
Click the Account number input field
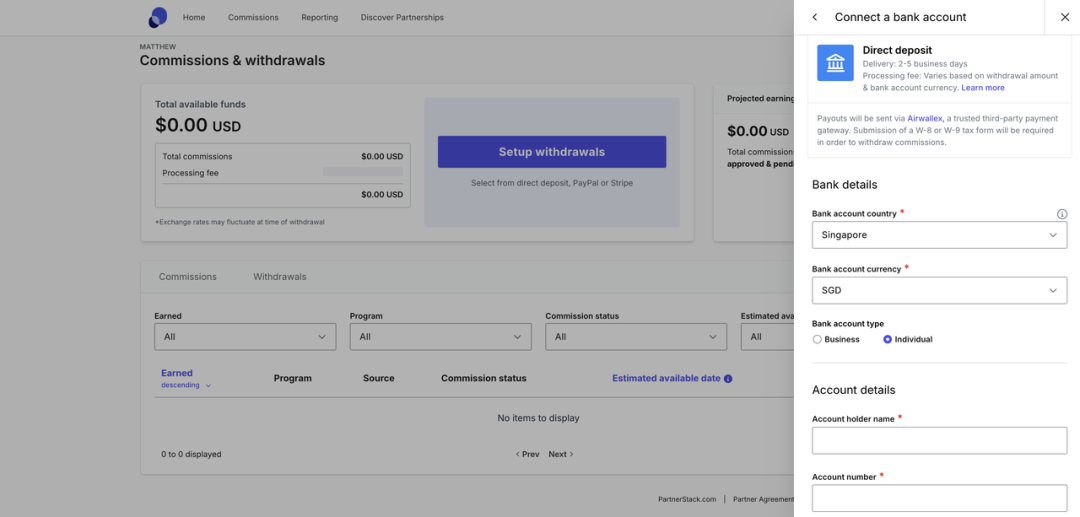(939, 498)
